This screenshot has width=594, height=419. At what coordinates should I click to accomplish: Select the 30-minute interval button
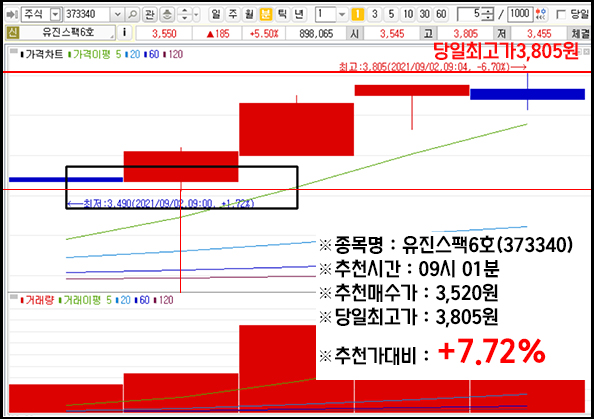[x=425, y=14]
